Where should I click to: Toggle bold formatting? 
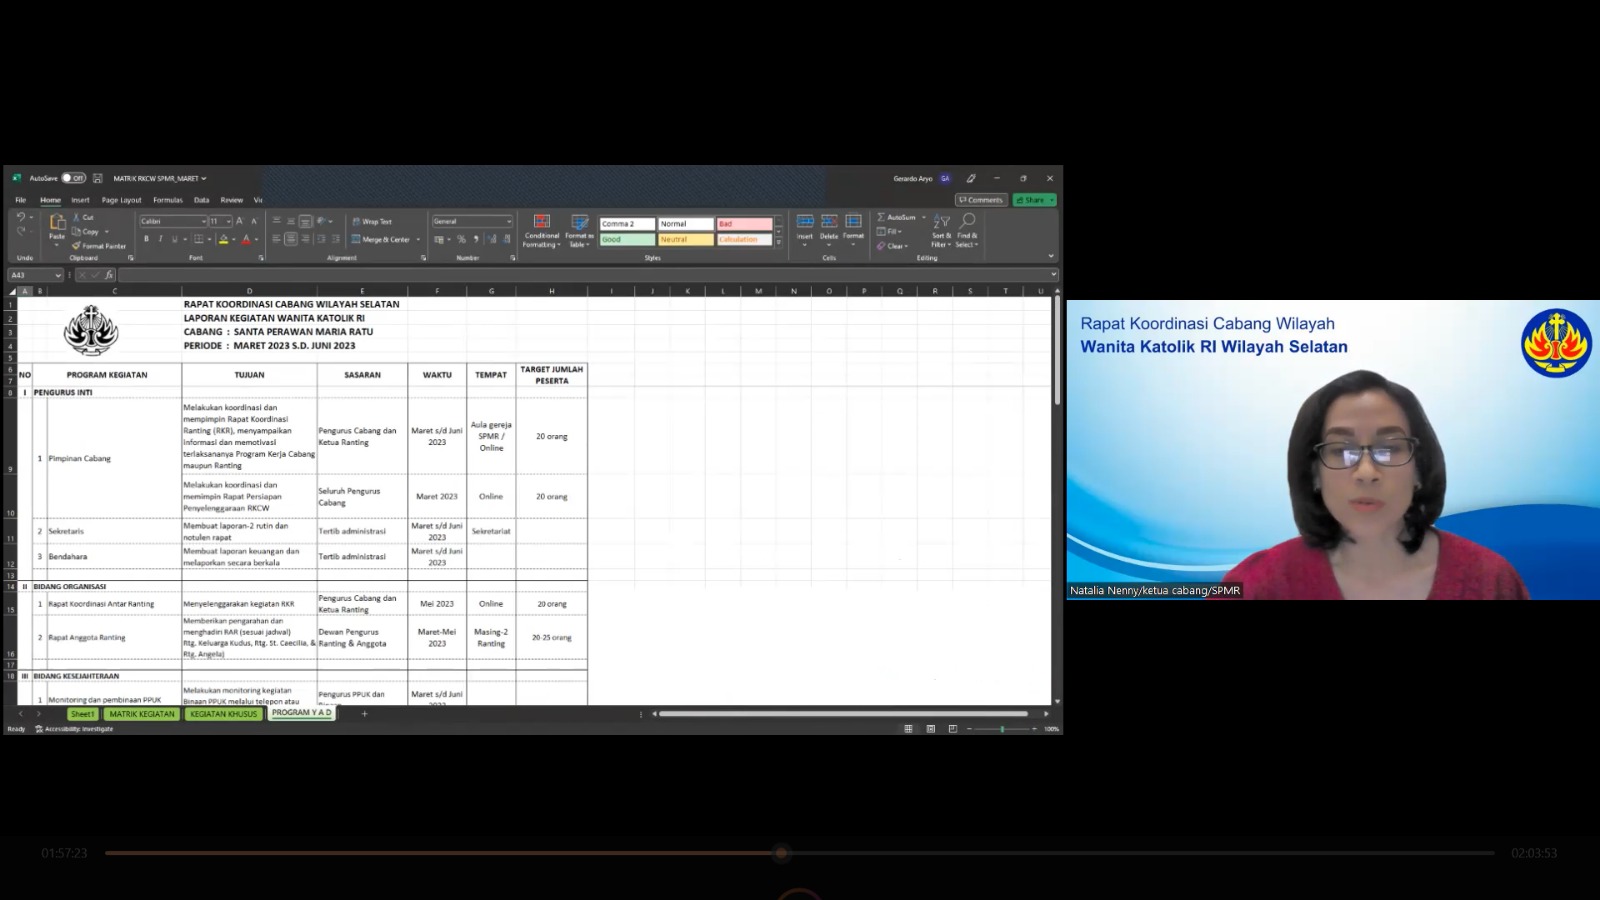pyautogui.click(x=146, y=239)
